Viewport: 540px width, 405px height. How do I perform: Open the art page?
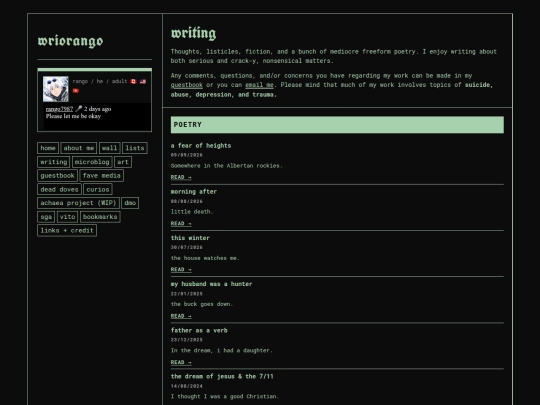tap(123, 162)
